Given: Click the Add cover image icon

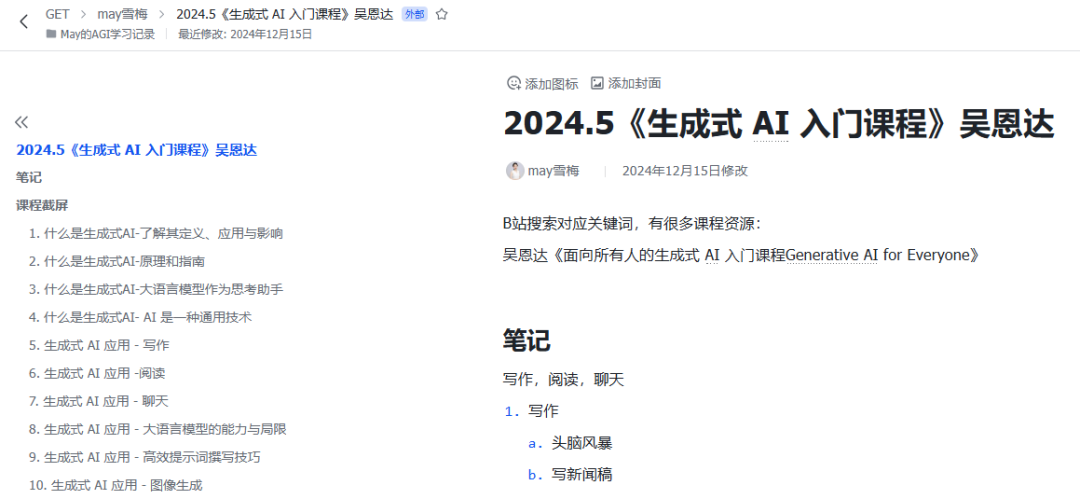Looking at the screenshot, I should pos(597,83).
